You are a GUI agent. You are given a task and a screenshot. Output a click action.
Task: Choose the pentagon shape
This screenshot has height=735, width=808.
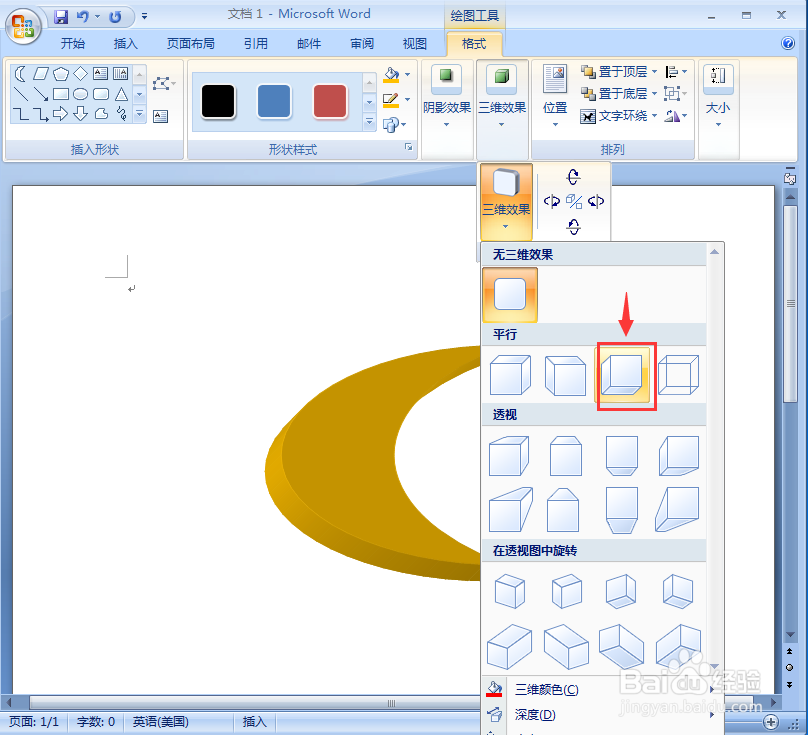point(61,74)
